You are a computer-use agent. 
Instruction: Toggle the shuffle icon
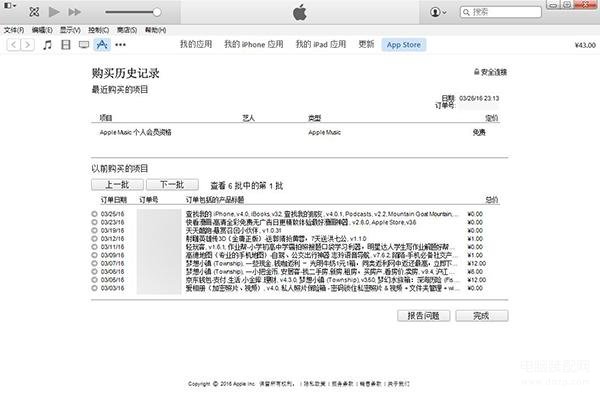[x=34, y=12]
